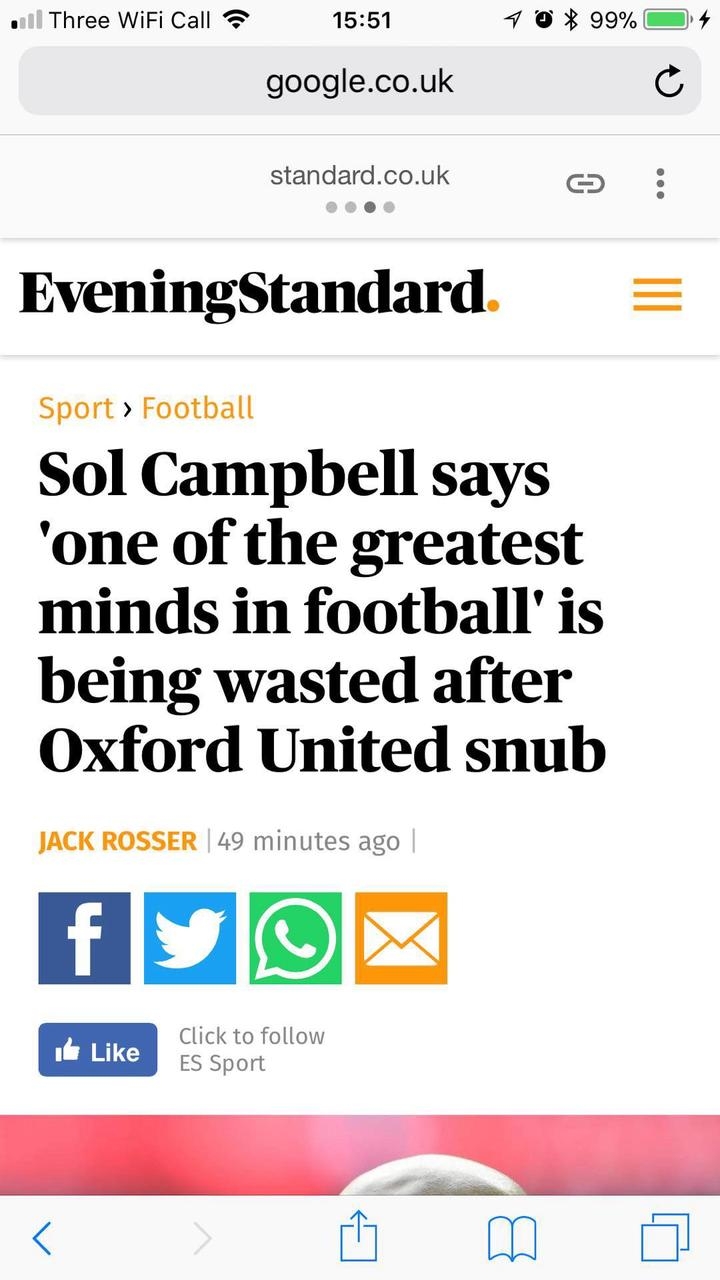Open Safari bookmarks
Image resolution: width=720 pixels, height=1280 pixels.
(511, 1238)
